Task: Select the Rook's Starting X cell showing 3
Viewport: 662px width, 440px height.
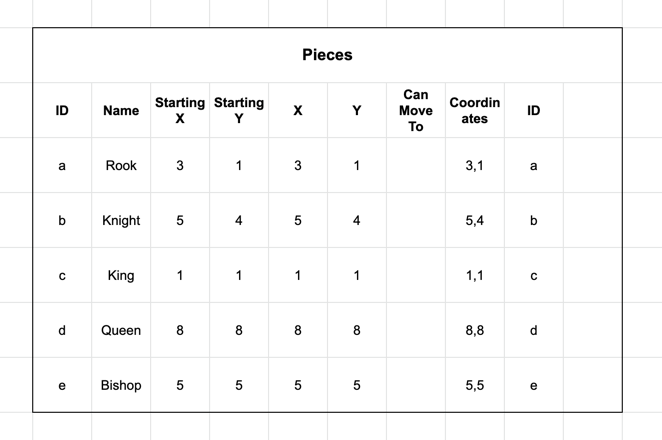Action: [x=180, y=165]
